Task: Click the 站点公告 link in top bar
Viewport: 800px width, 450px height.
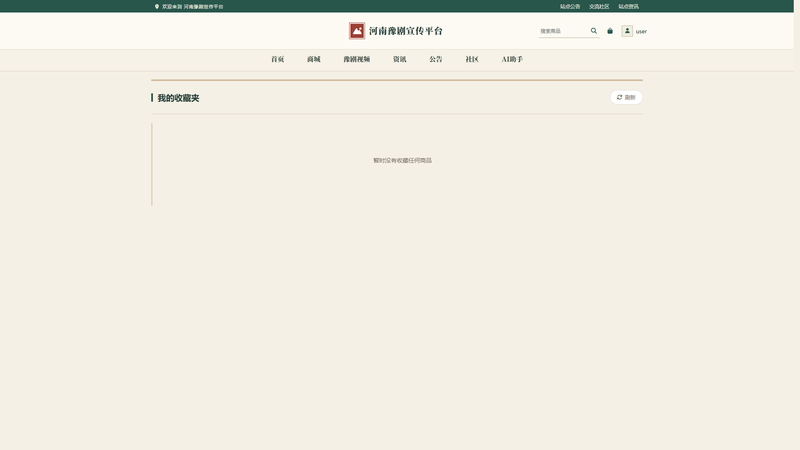Action: coord(570,7)
